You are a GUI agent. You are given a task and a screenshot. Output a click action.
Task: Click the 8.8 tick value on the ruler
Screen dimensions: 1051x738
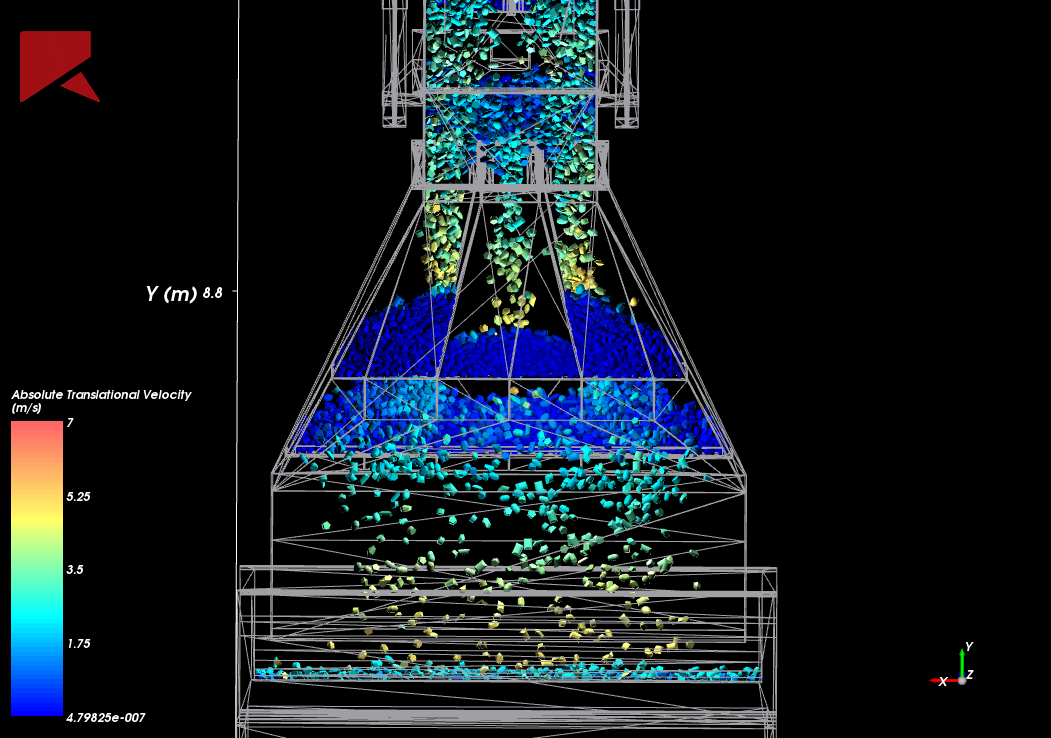pyautogui.click(x=213, y=293)
